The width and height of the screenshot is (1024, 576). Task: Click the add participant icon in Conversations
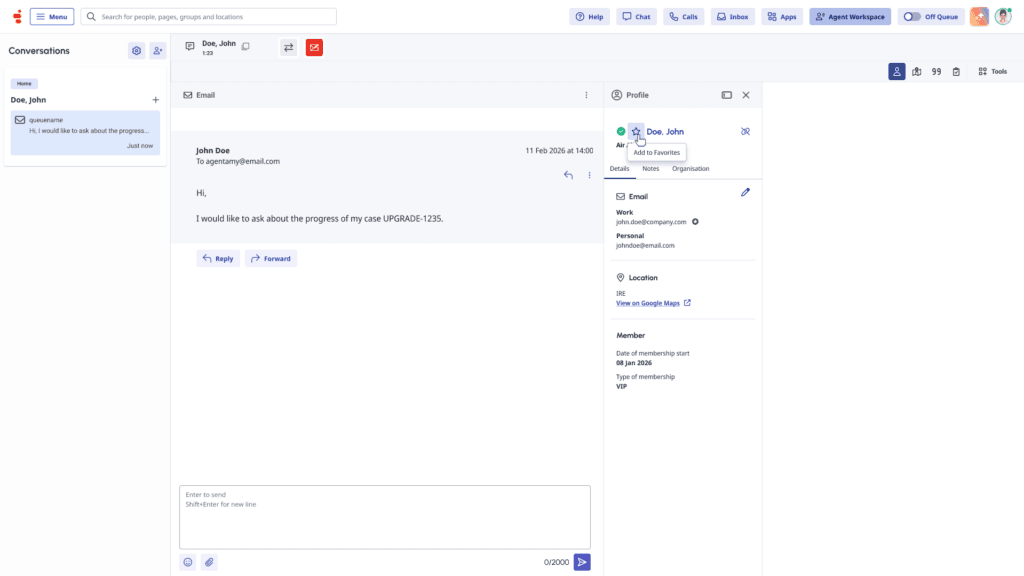pyautogui.click(x=157, y=50)
